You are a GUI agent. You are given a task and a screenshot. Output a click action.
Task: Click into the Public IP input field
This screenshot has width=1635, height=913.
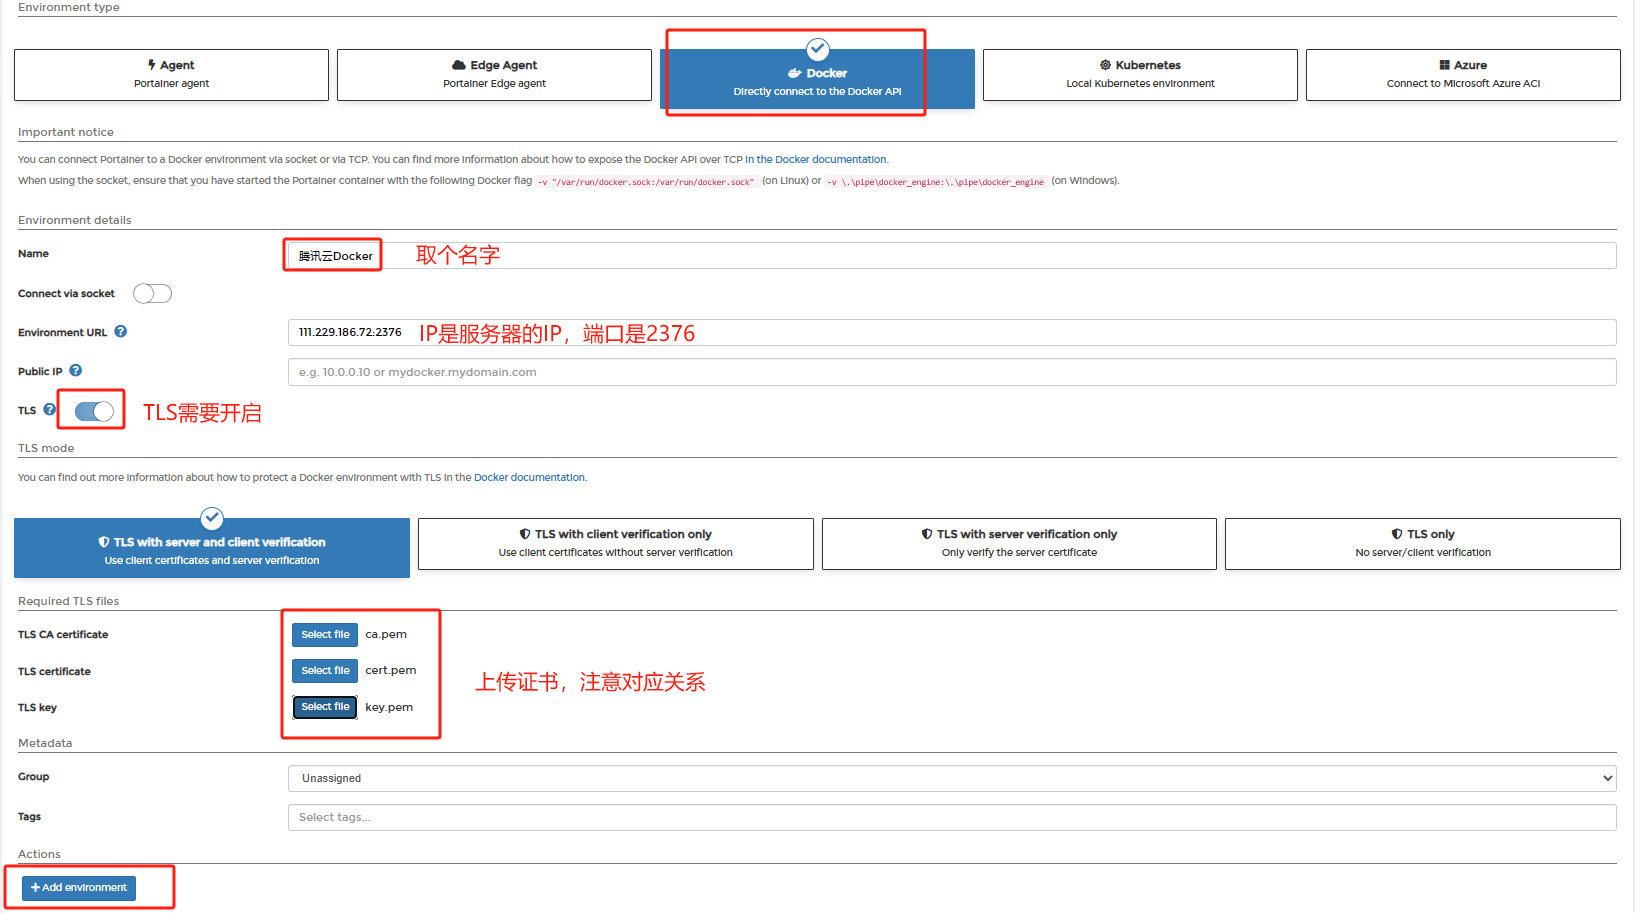point(951,372)
